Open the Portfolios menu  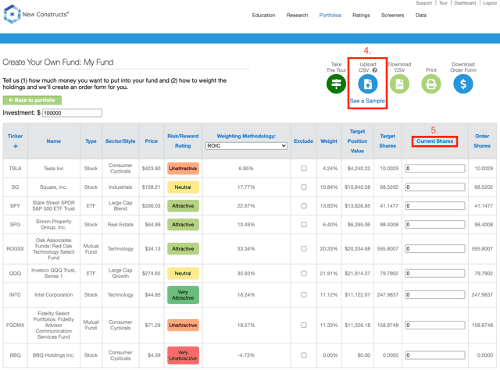330,15
